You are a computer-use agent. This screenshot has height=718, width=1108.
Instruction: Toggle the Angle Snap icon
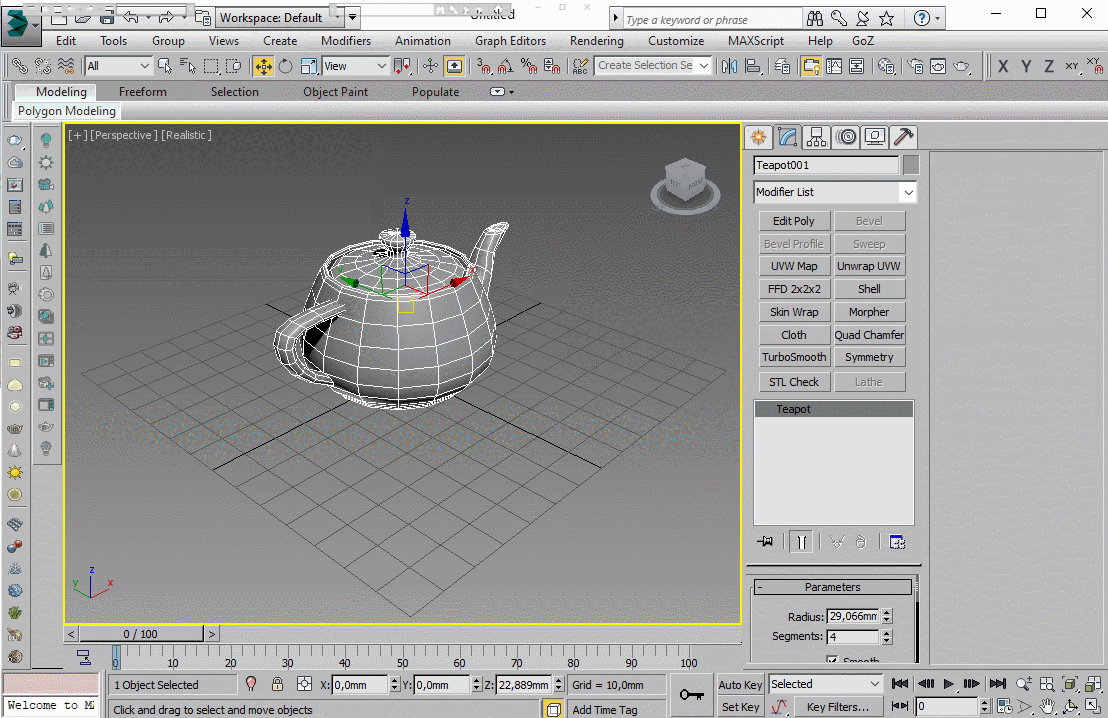coord(506,66)
